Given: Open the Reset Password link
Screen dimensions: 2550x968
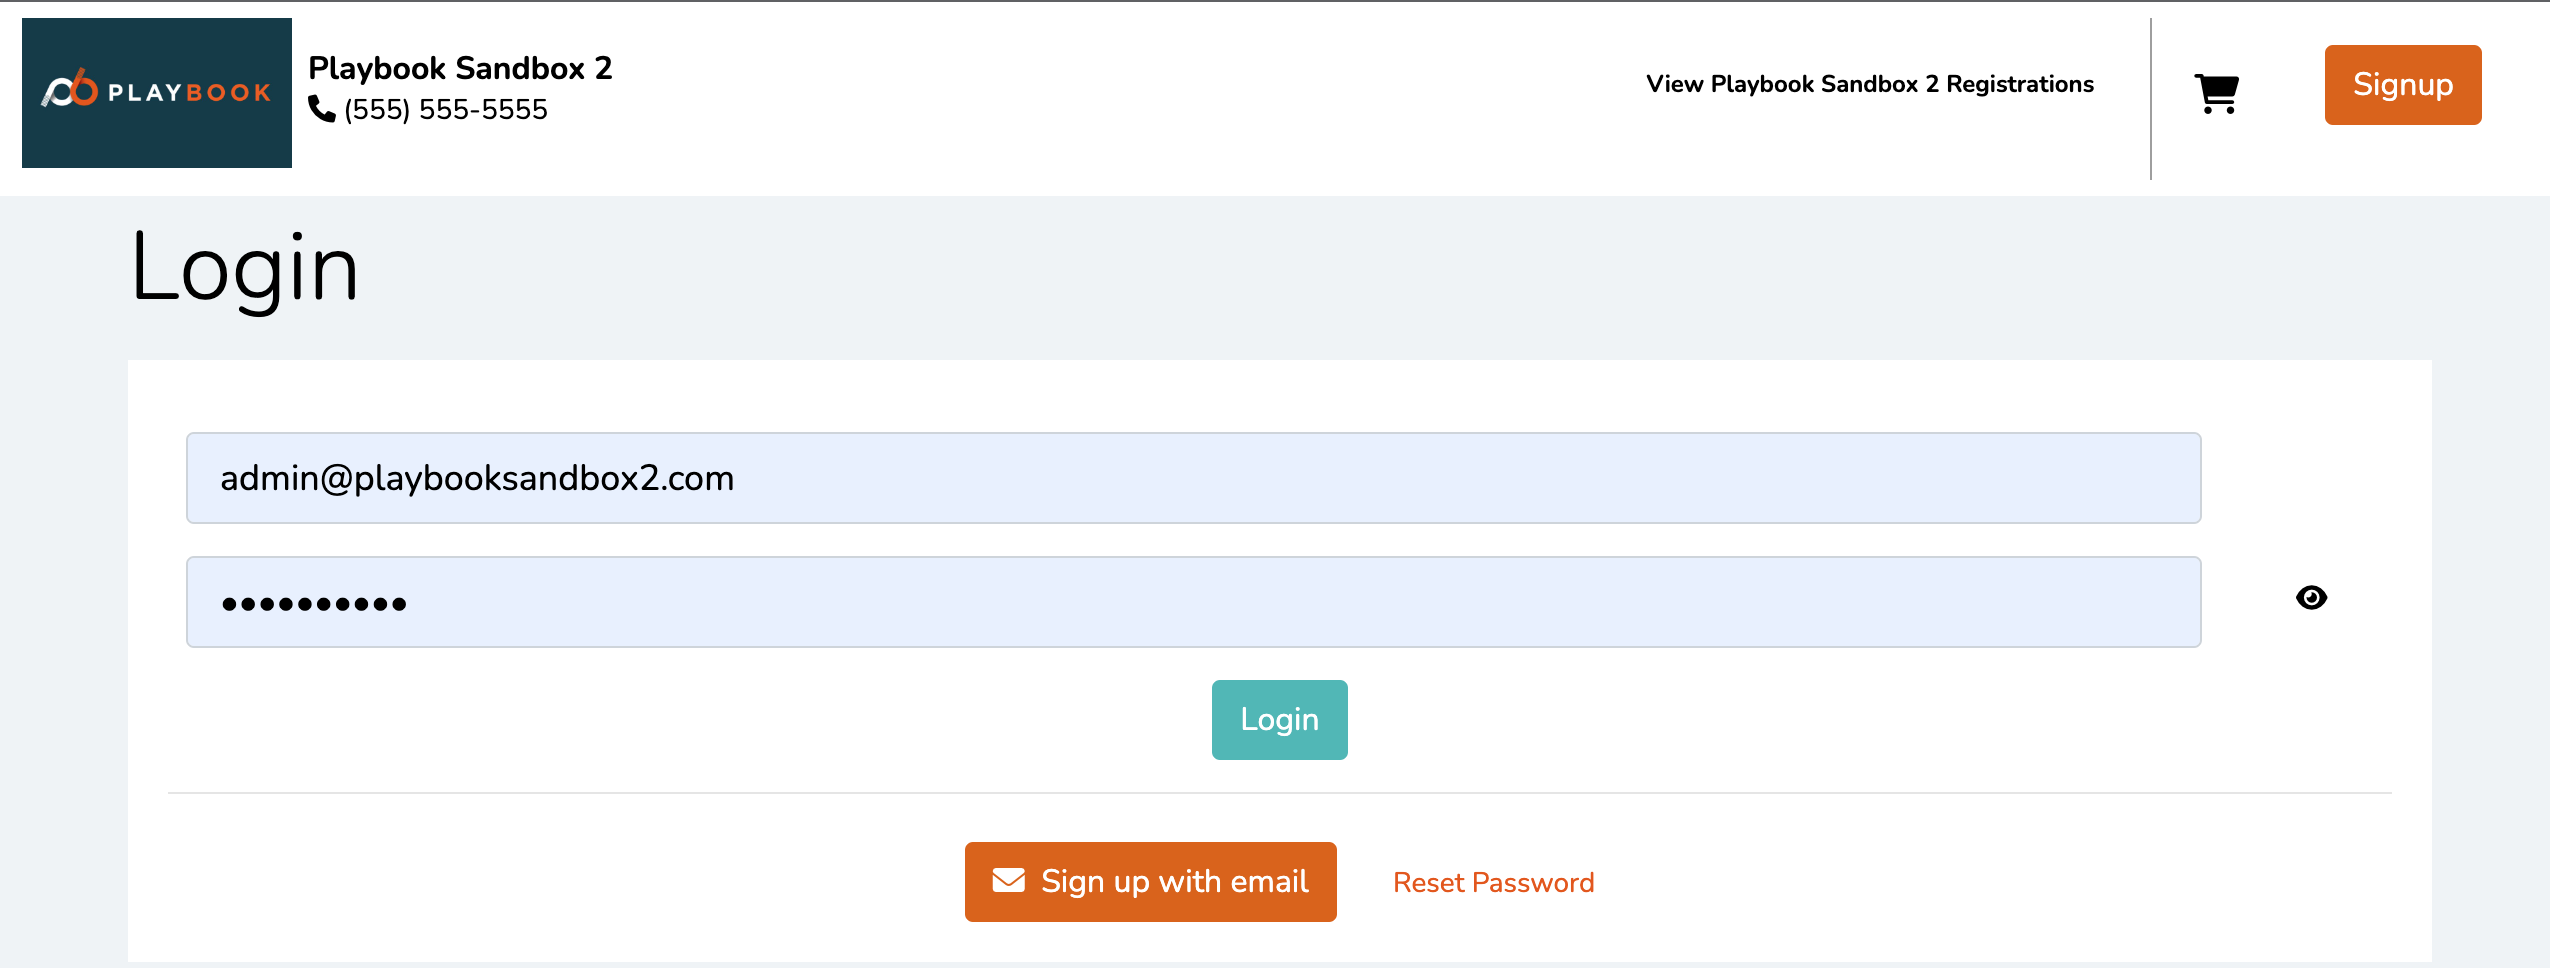Looking at the screenshot, I should pyautogui.click(x=1493, y=882).
